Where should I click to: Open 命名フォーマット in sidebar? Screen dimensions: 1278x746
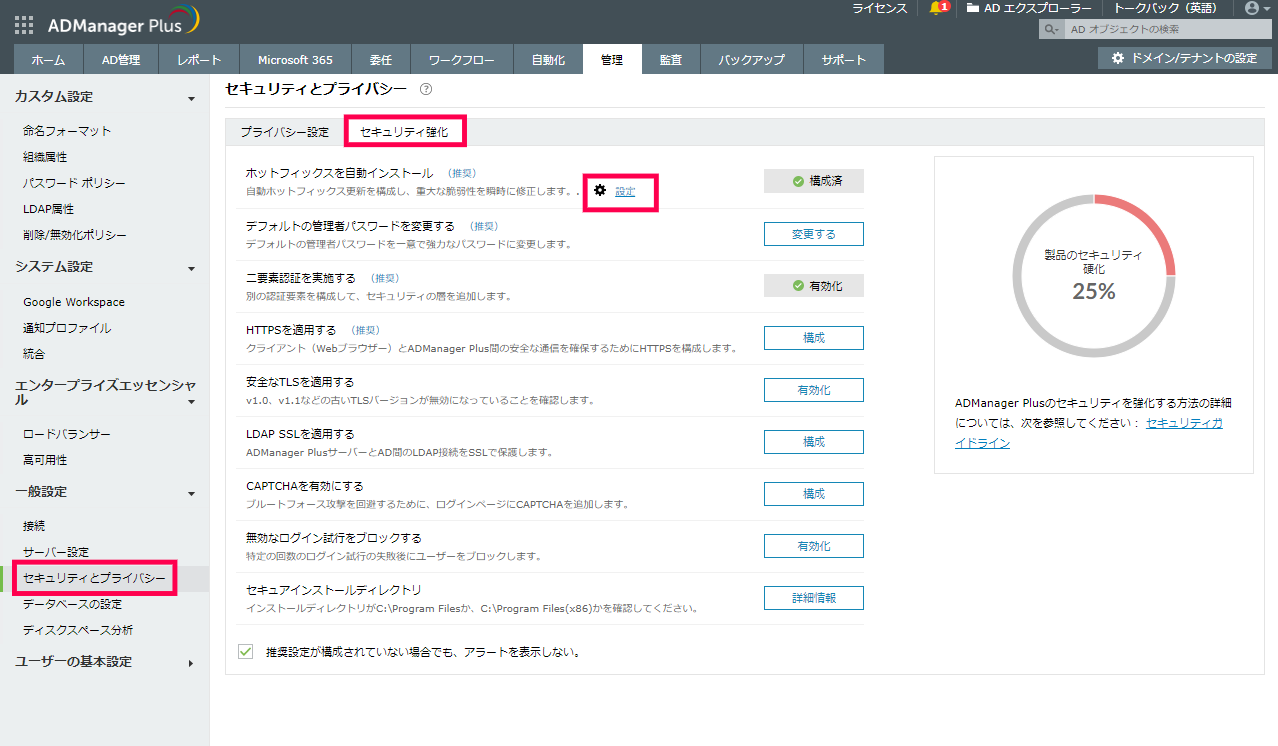tap(67, 131)
